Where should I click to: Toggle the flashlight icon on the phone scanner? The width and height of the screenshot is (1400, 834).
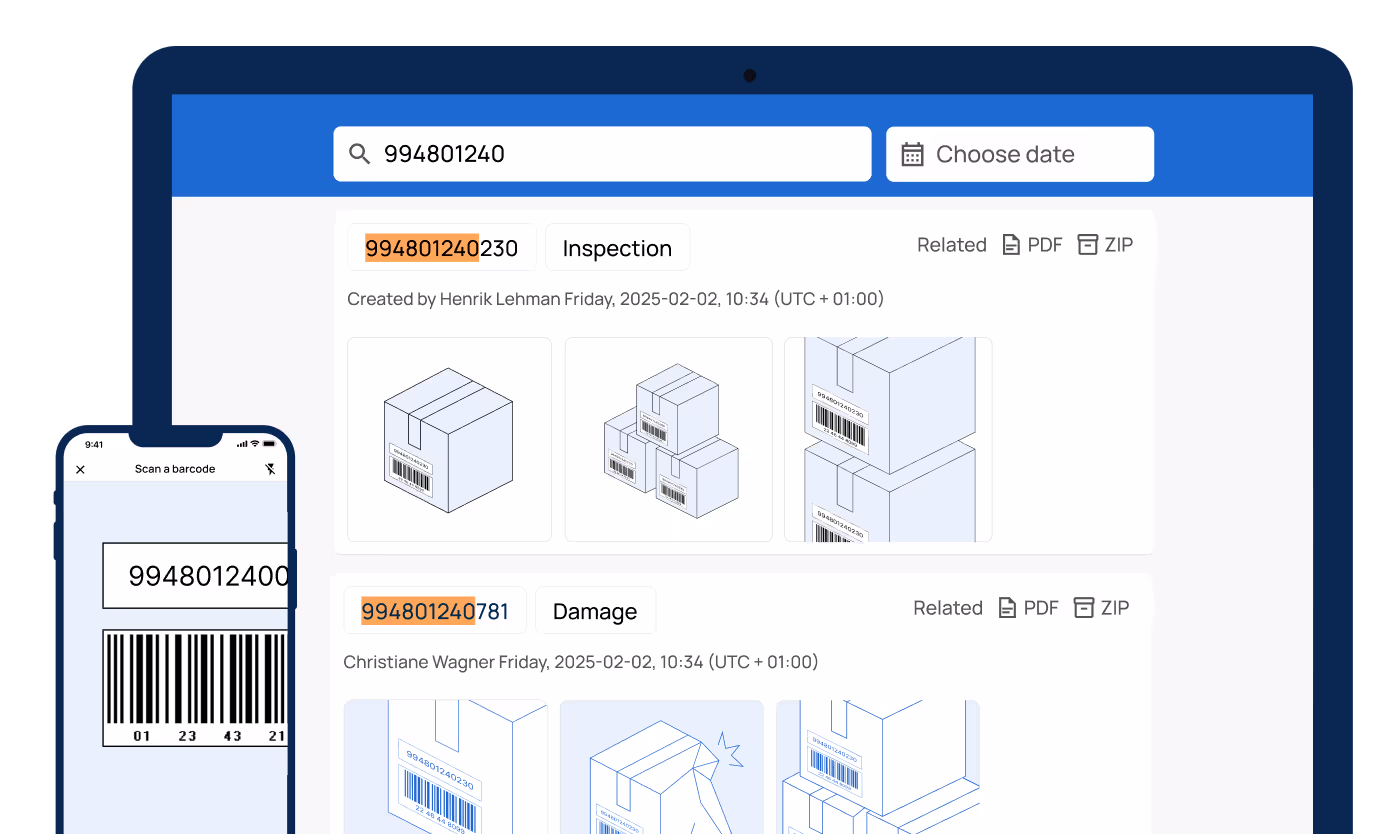(x=270, y=469)
